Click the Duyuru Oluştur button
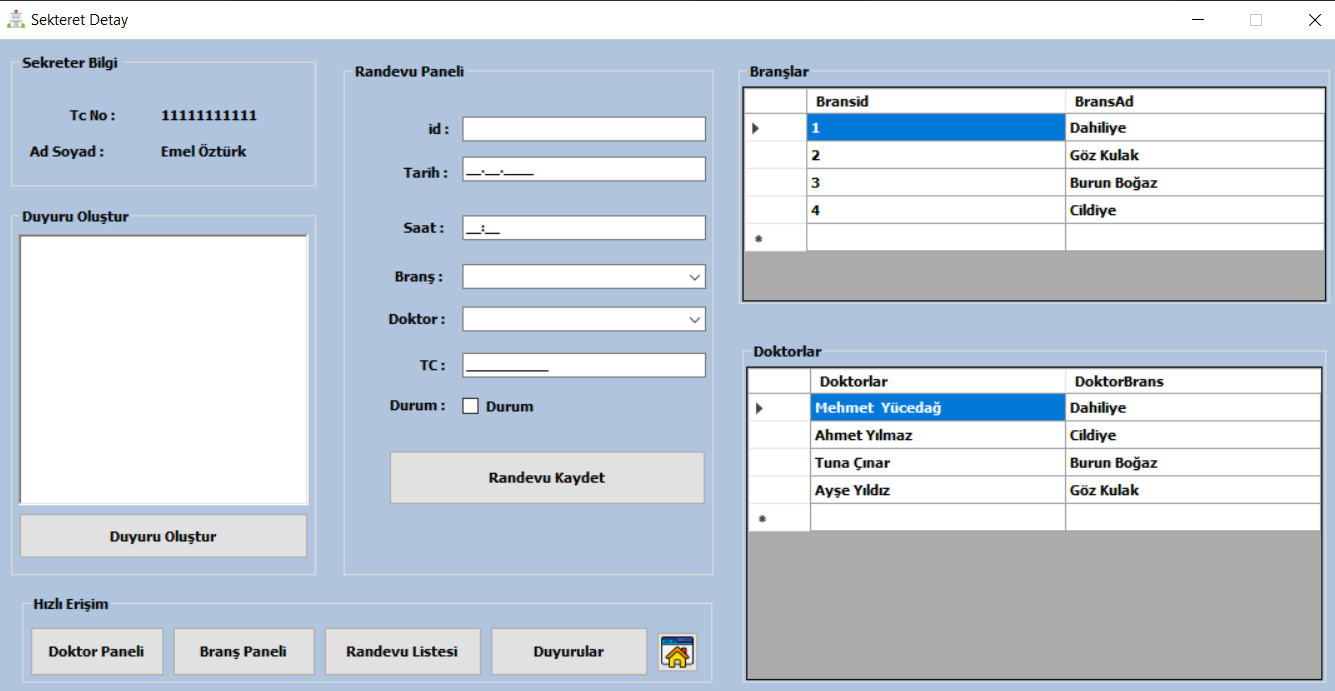The image size is (1335, 691). pyautogui.click(x=163, y=535)
